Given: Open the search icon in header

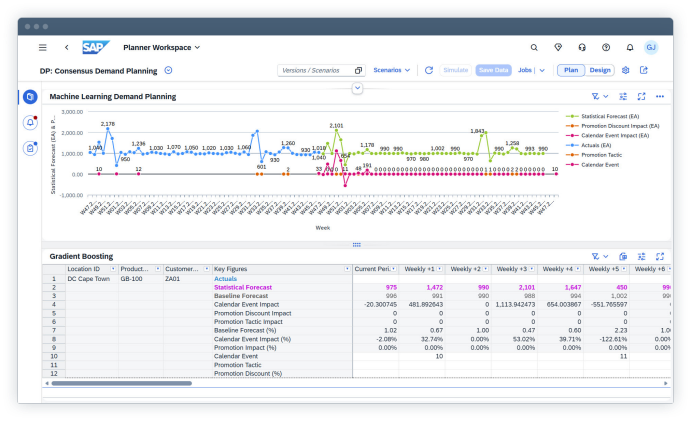Looking at the screenshot, I should click(x=534, y=47).
